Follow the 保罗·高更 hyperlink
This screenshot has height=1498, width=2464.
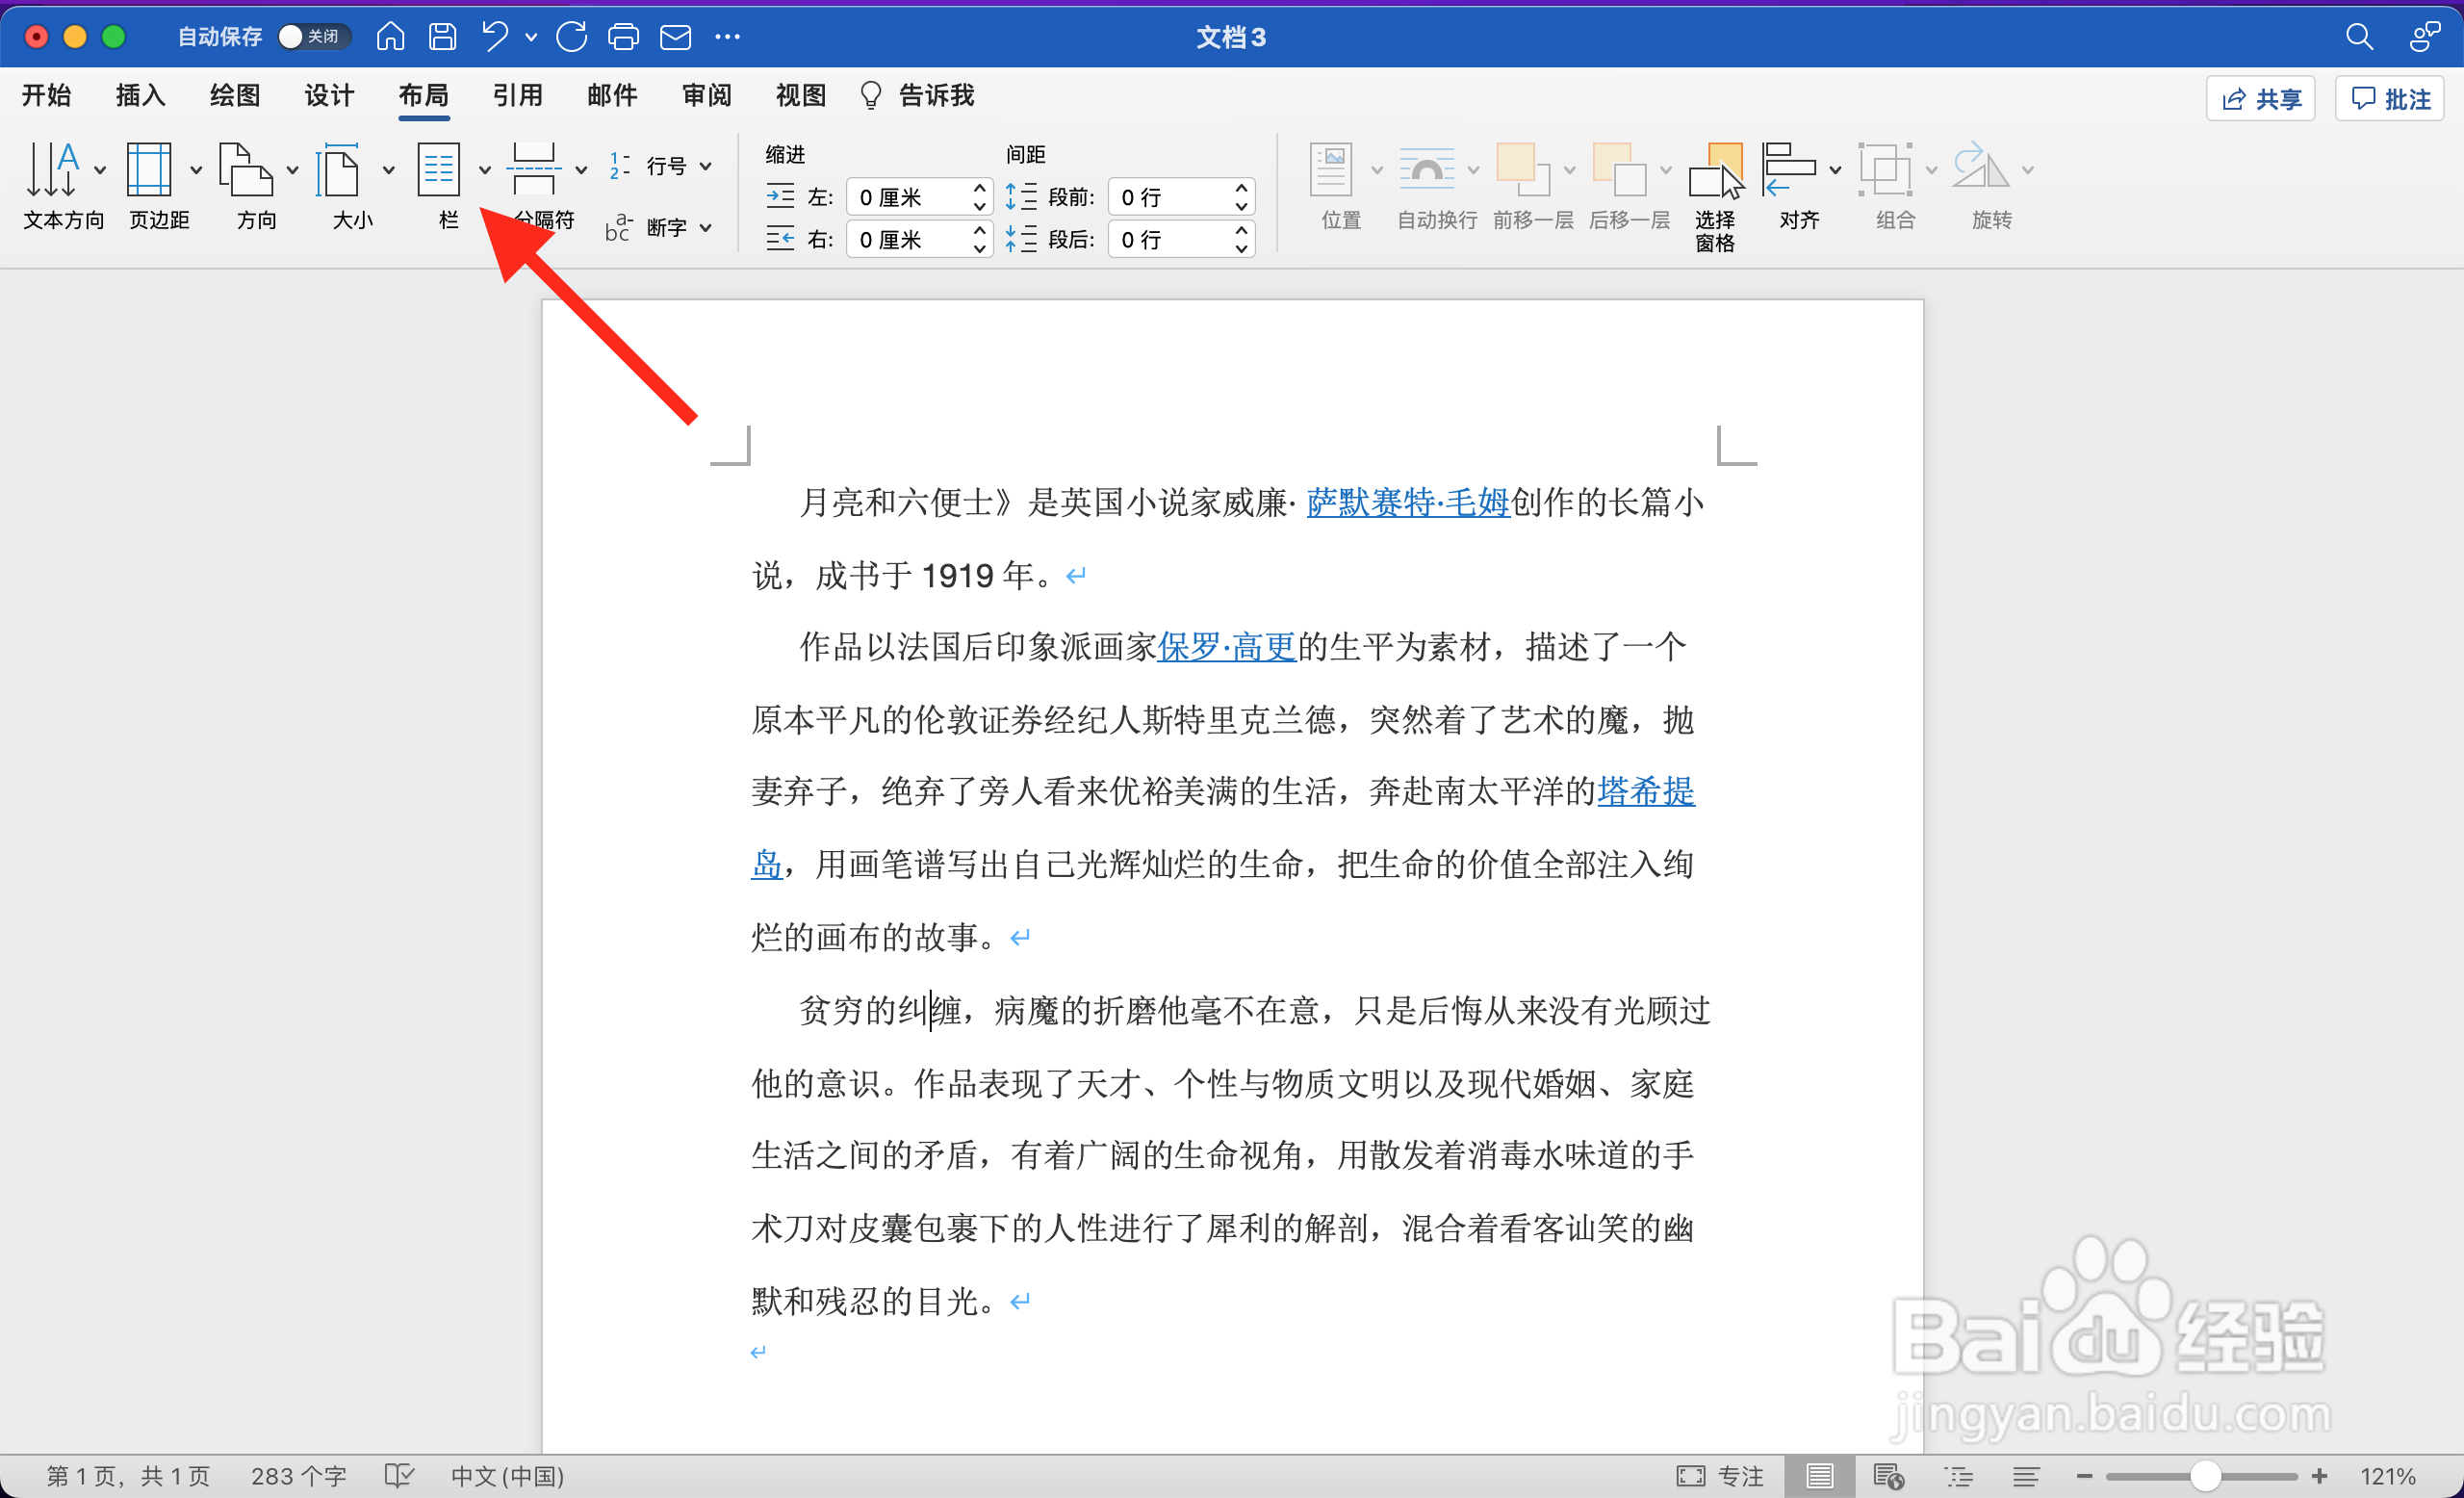(x=1226, y=647)
